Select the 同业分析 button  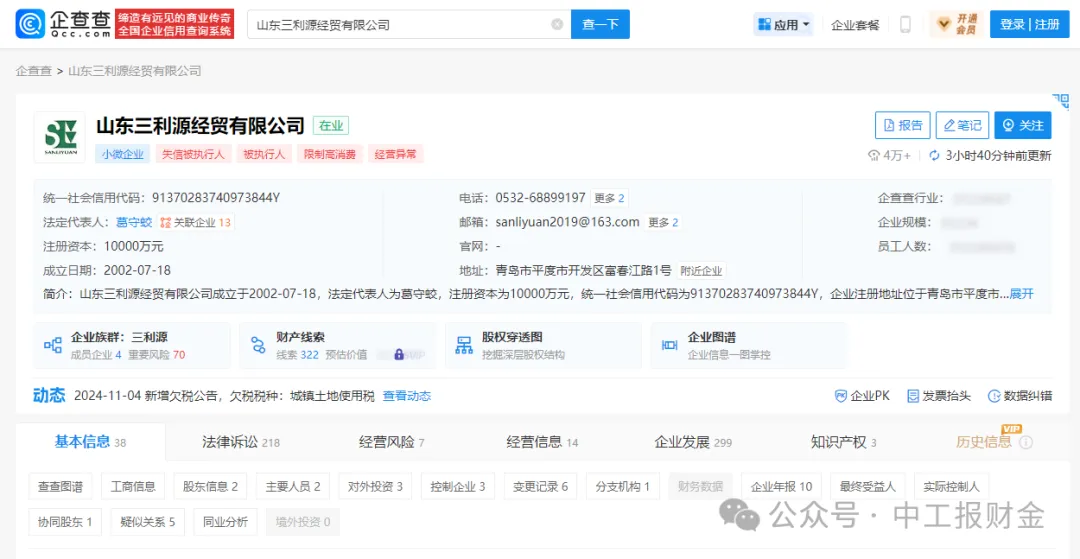(x=225, y=522)
